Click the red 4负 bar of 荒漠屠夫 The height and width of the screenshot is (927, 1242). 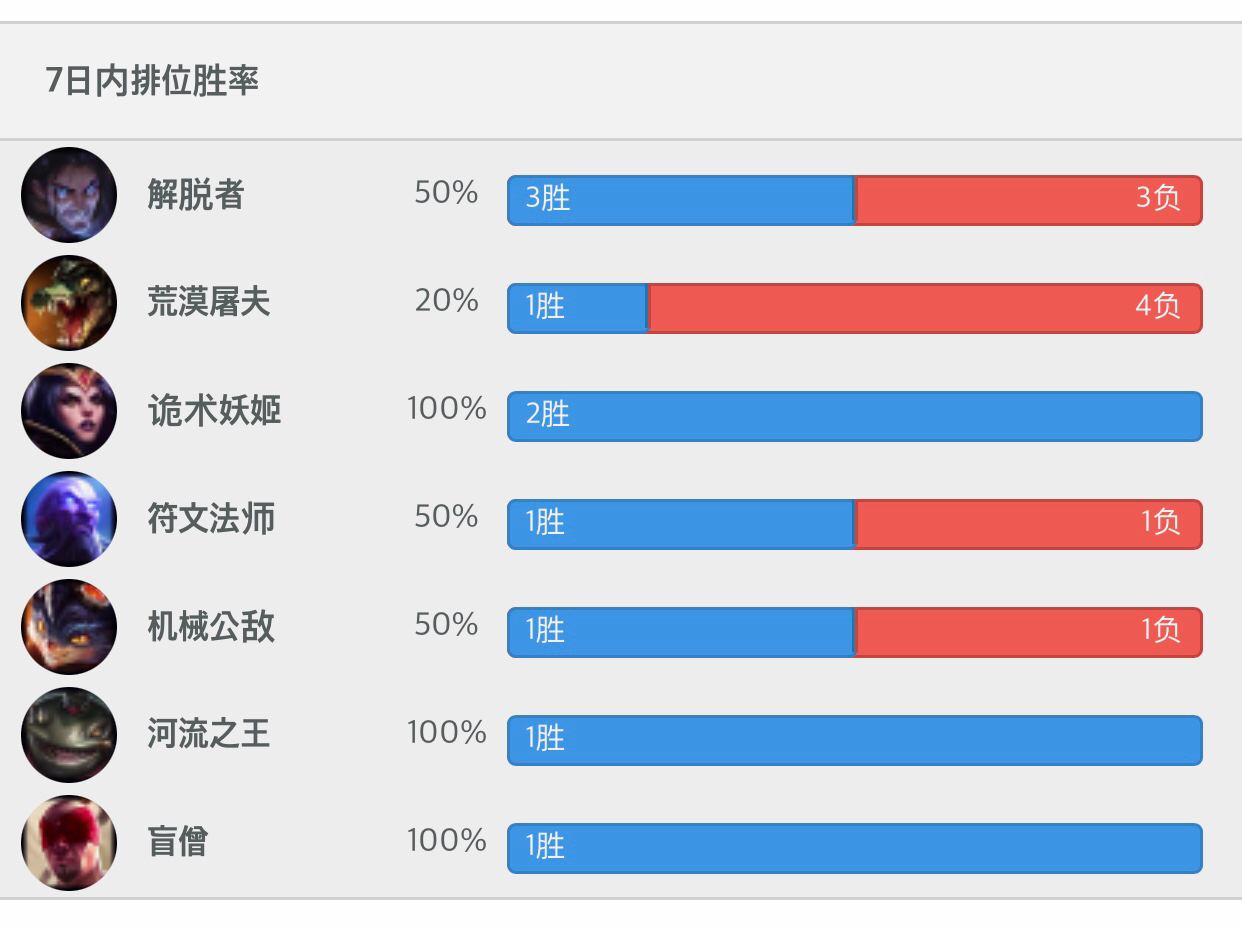tap(925, 308)
